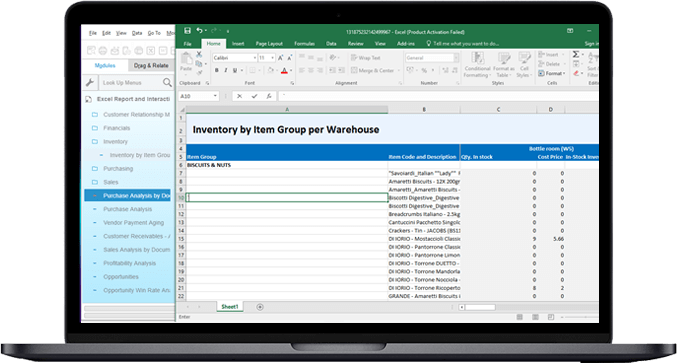Click the print icon in SAP toolbar

[x=103, y=51]
